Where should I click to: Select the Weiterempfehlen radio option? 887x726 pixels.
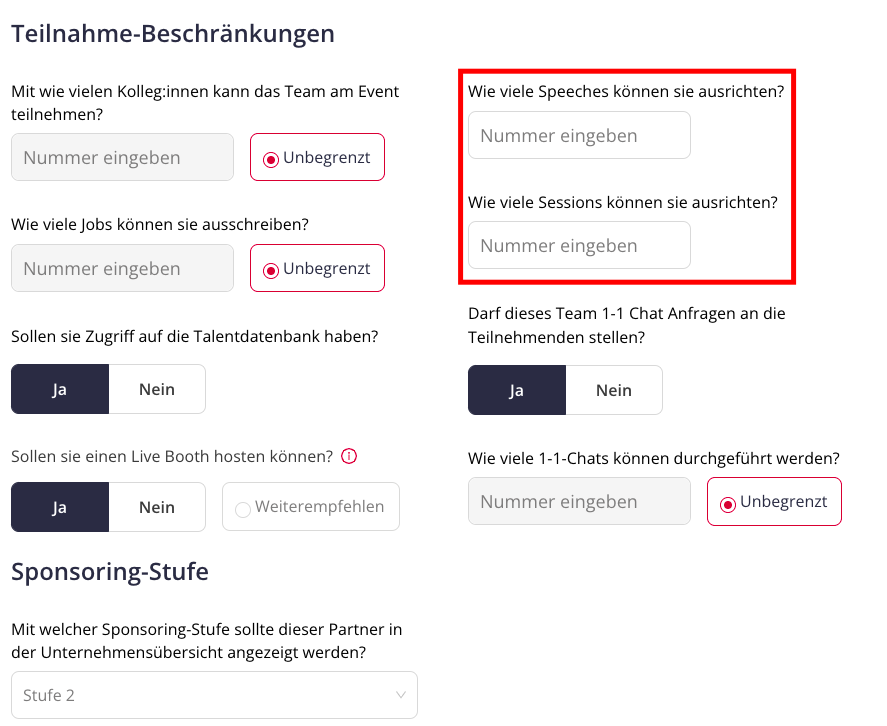pos(311,506)
